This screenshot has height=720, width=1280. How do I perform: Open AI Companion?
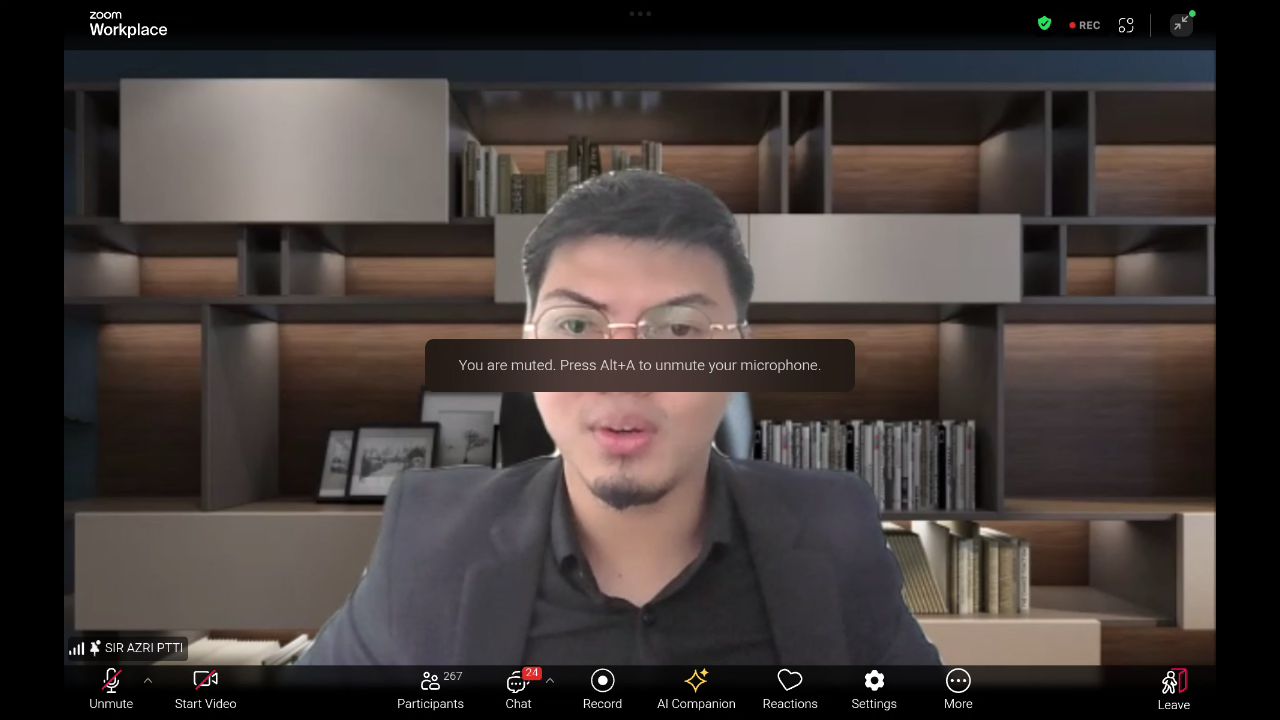click(x=696, y=689)
